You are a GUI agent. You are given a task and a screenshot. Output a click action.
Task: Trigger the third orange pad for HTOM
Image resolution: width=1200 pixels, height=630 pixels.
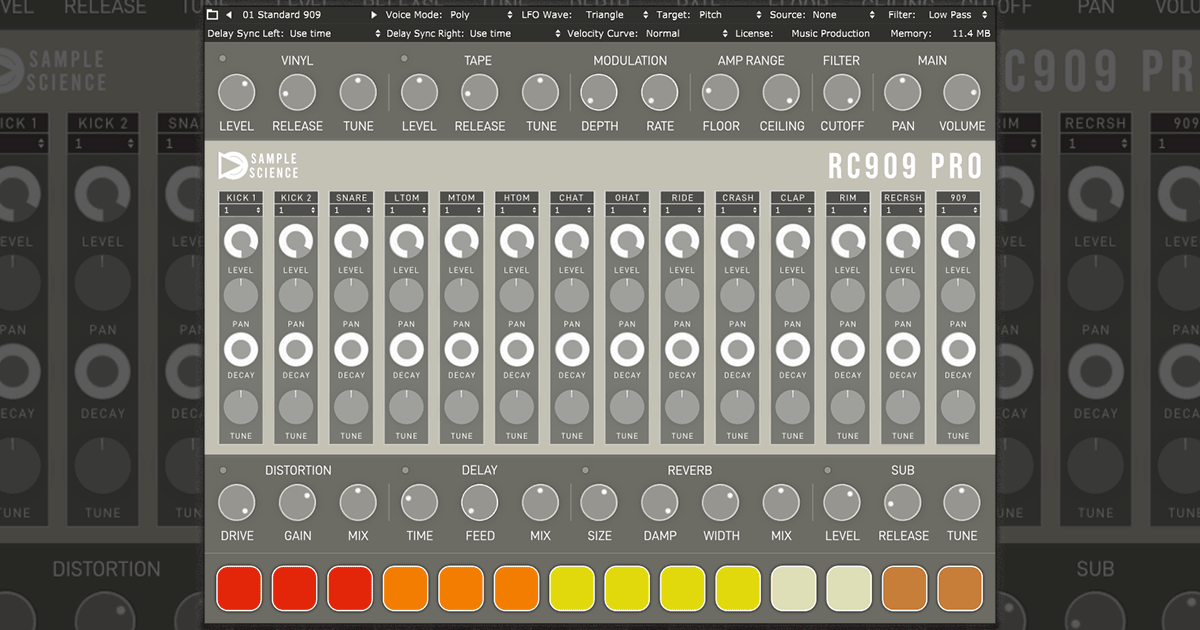pyautogui.click(x=516, y=588)
